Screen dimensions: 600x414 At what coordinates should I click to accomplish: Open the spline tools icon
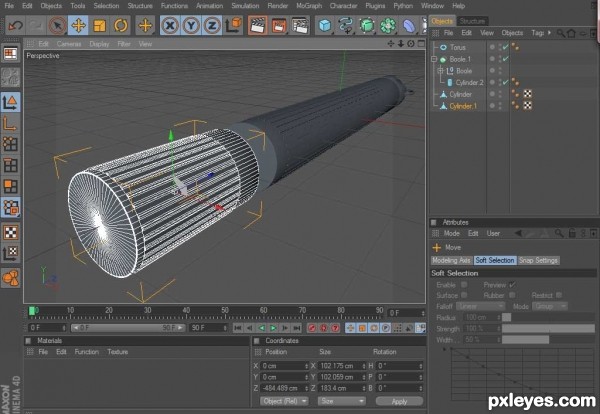tap(346, 26)
